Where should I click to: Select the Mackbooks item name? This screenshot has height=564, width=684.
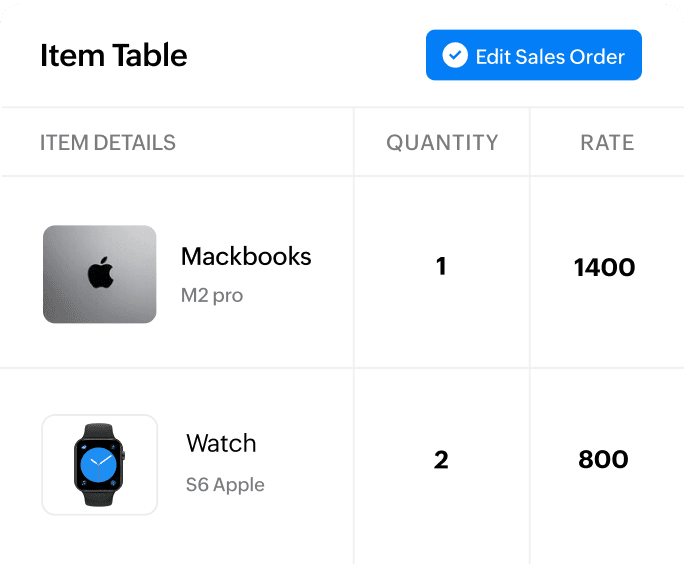tap(246, 256)
